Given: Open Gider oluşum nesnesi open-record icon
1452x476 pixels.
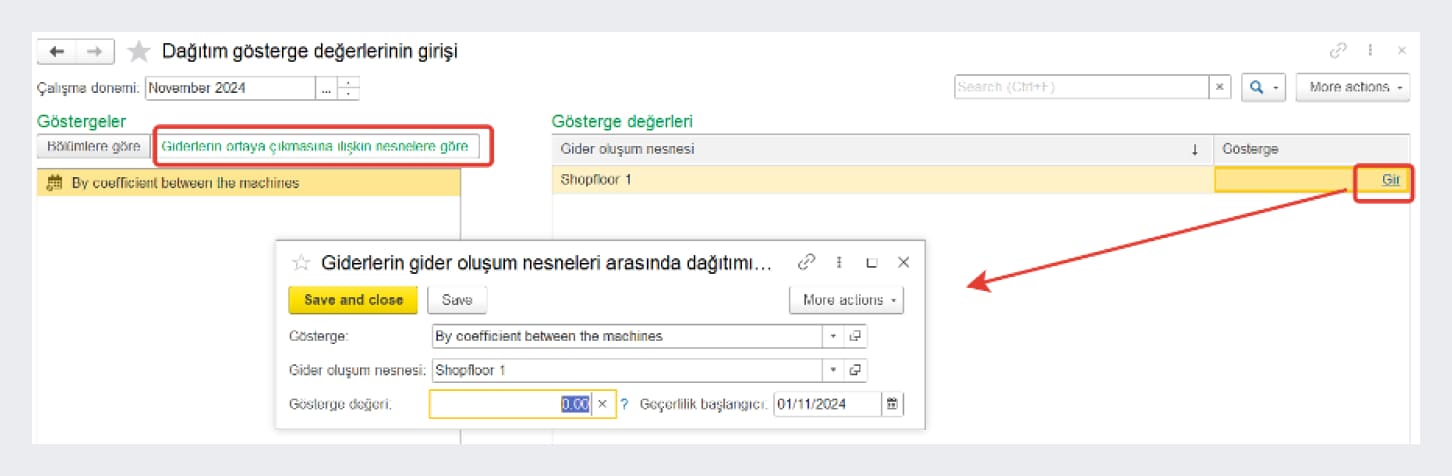Looking at the screenshot, I should (x=855, y=370).
